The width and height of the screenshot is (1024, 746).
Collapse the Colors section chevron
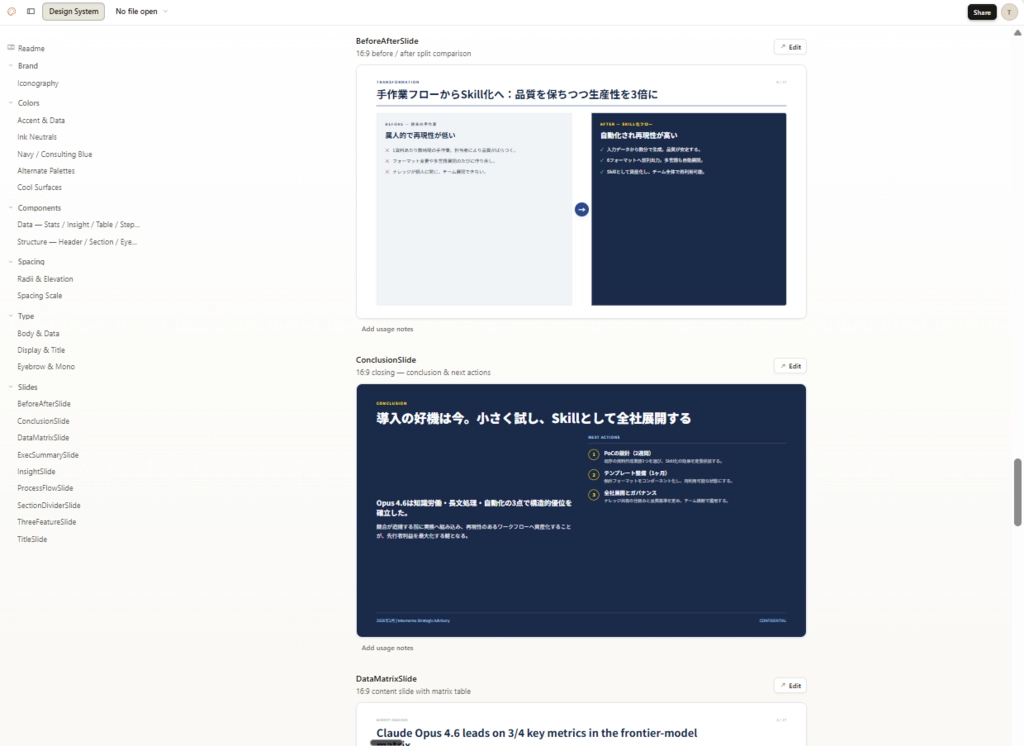[x=10, y=103]
